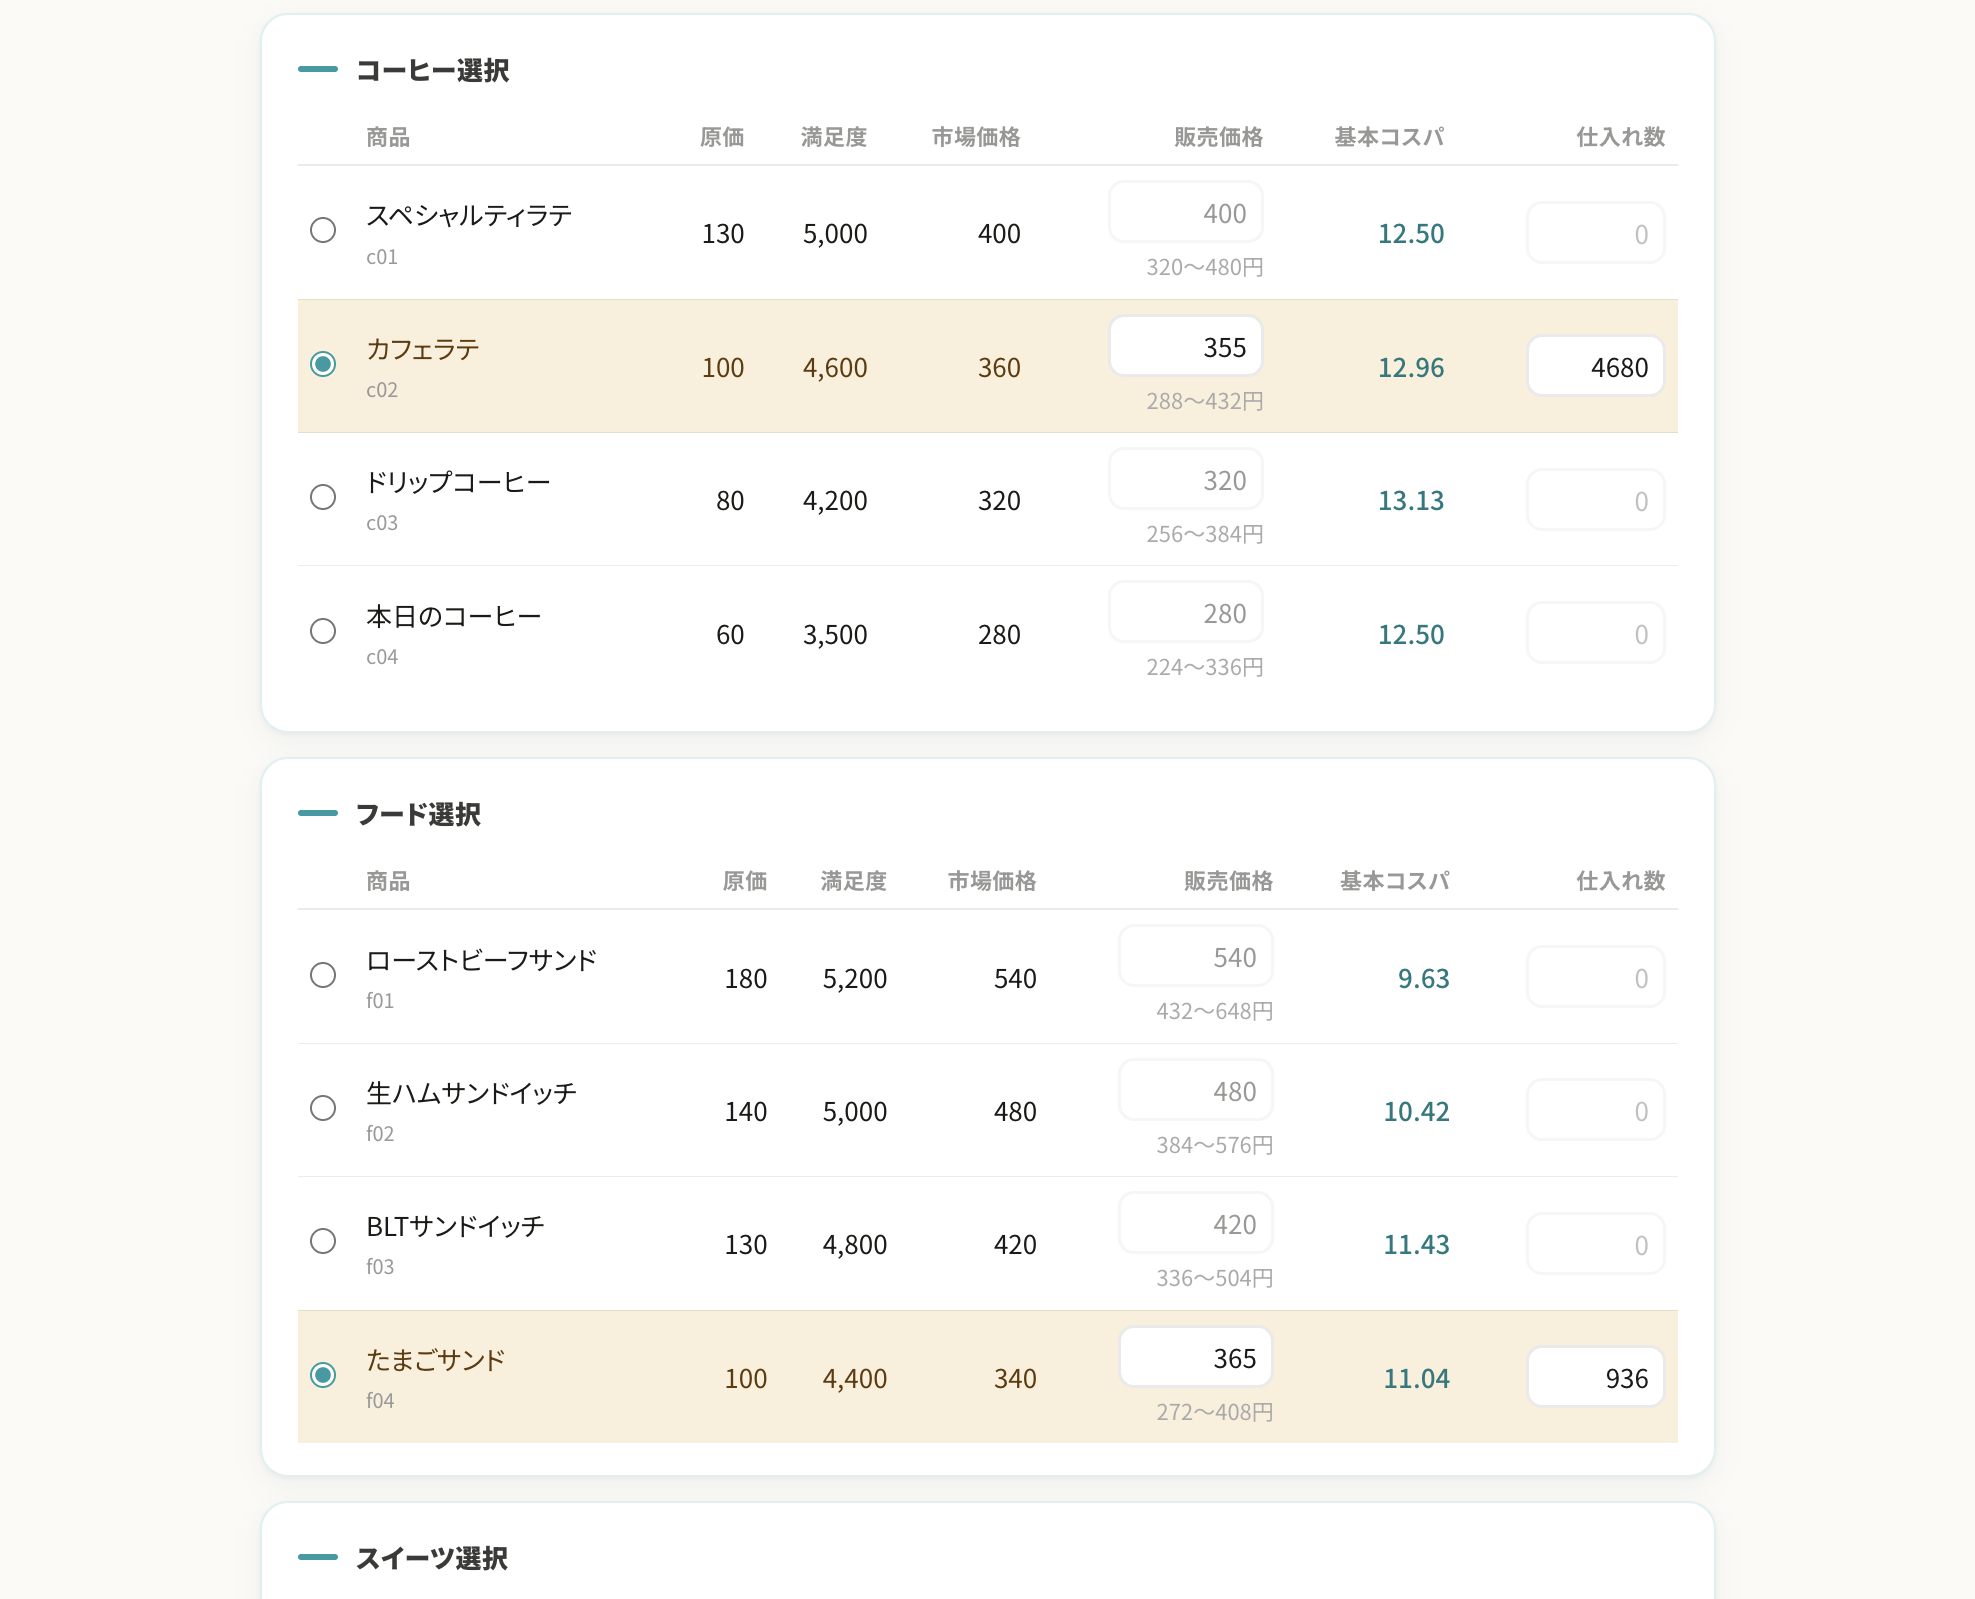Image resolution: width=1975 pixels, height=1599 pixels.
Task: Click the BLTサンドイッチ cost-performance value 11.43
Action: click(x=1416, y=1245)
